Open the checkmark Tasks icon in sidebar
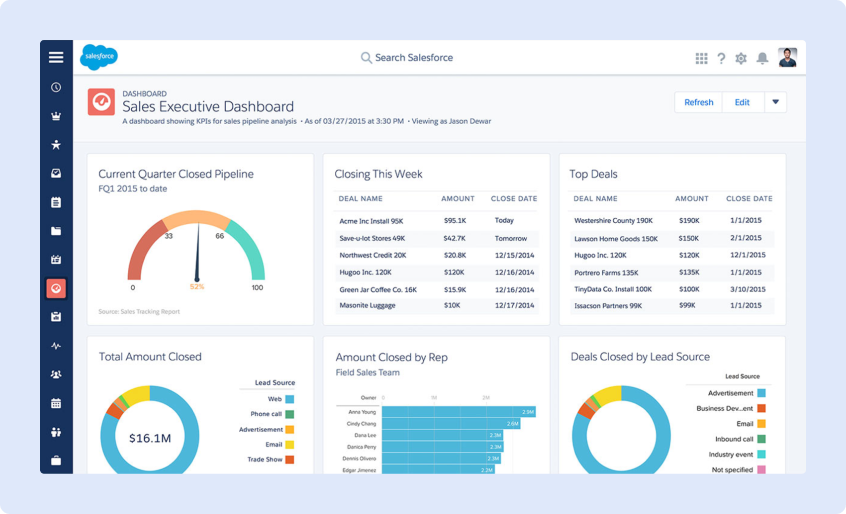846x514 pixels. [56, 173]
